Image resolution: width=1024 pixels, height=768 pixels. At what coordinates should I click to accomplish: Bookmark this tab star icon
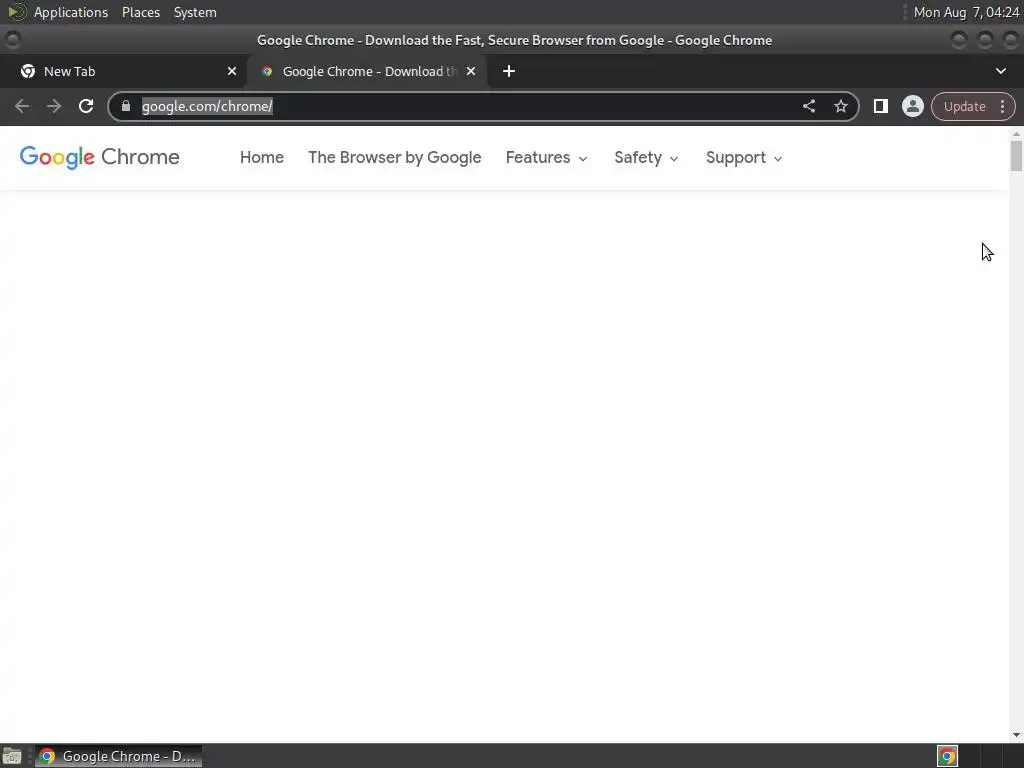coord(840,106)
